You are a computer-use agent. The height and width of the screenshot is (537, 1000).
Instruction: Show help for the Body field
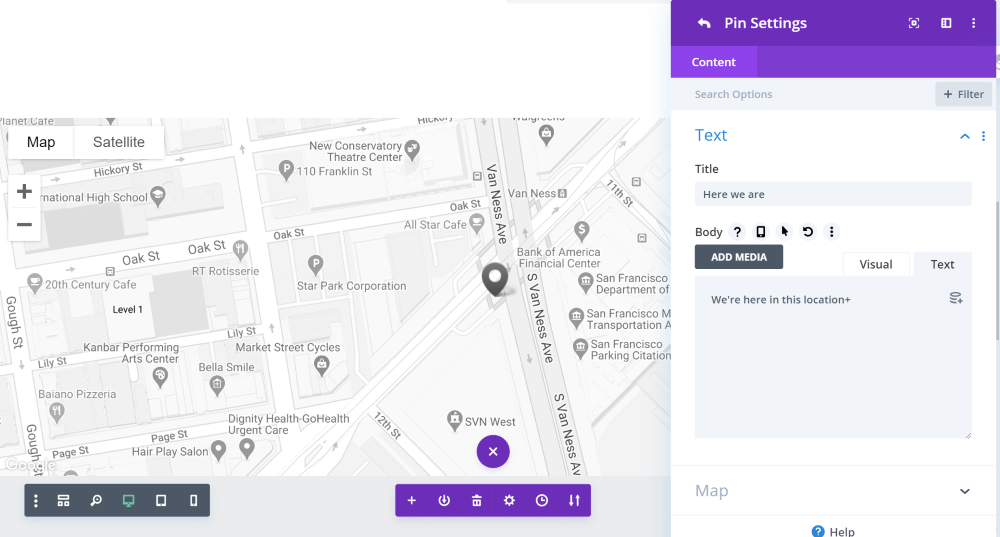coord(737,232)
